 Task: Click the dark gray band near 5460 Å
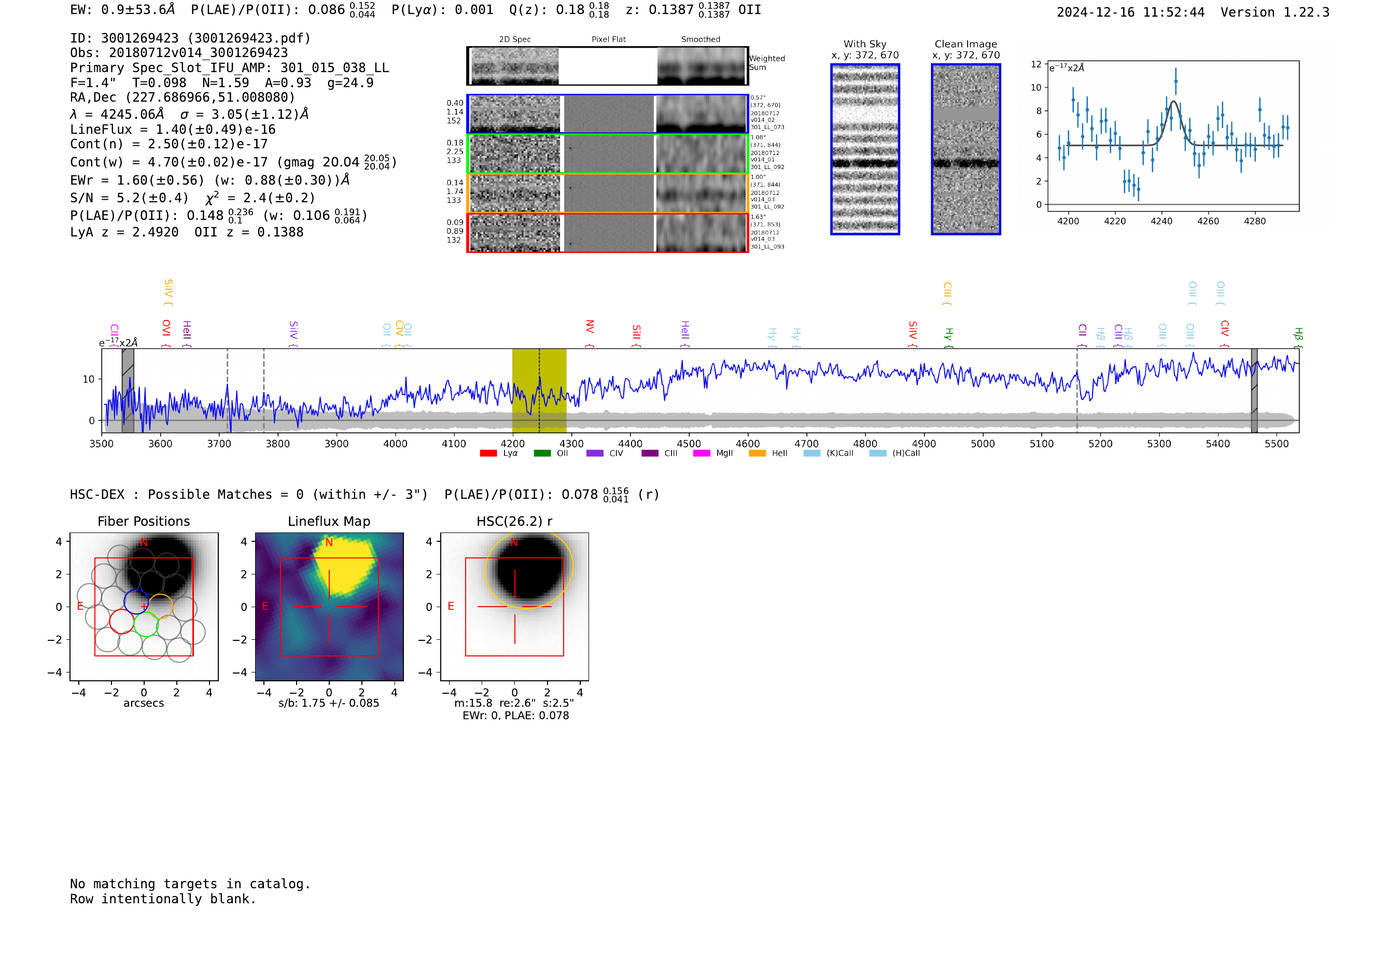point(1254,390)
